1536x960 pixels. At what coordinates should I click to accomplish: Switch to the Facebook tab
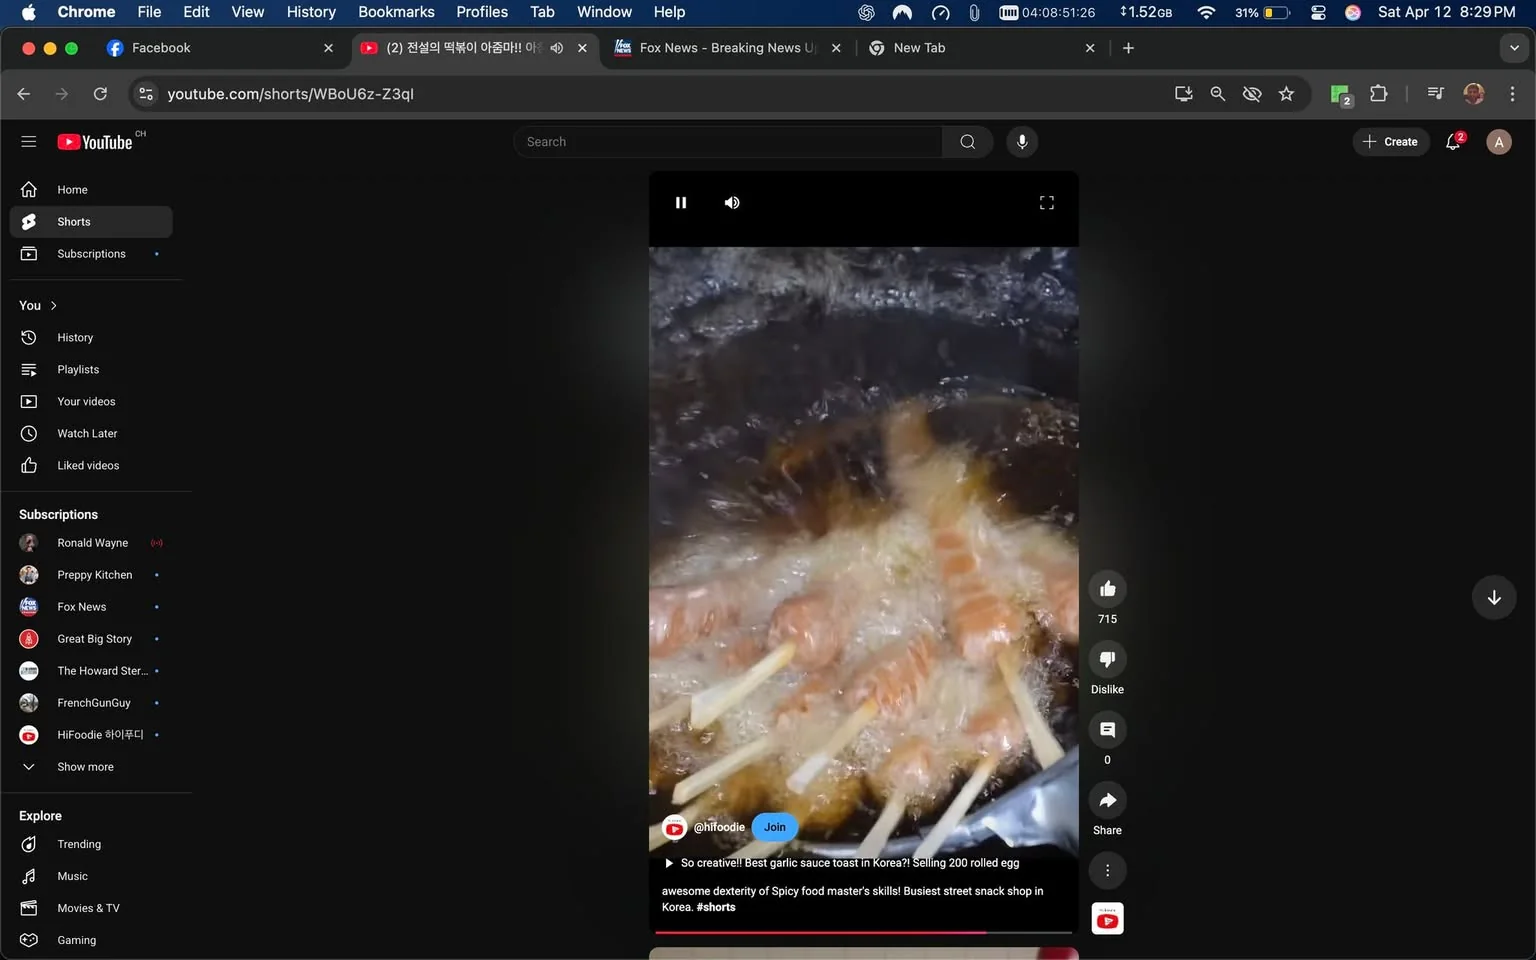tap(220, 48)
